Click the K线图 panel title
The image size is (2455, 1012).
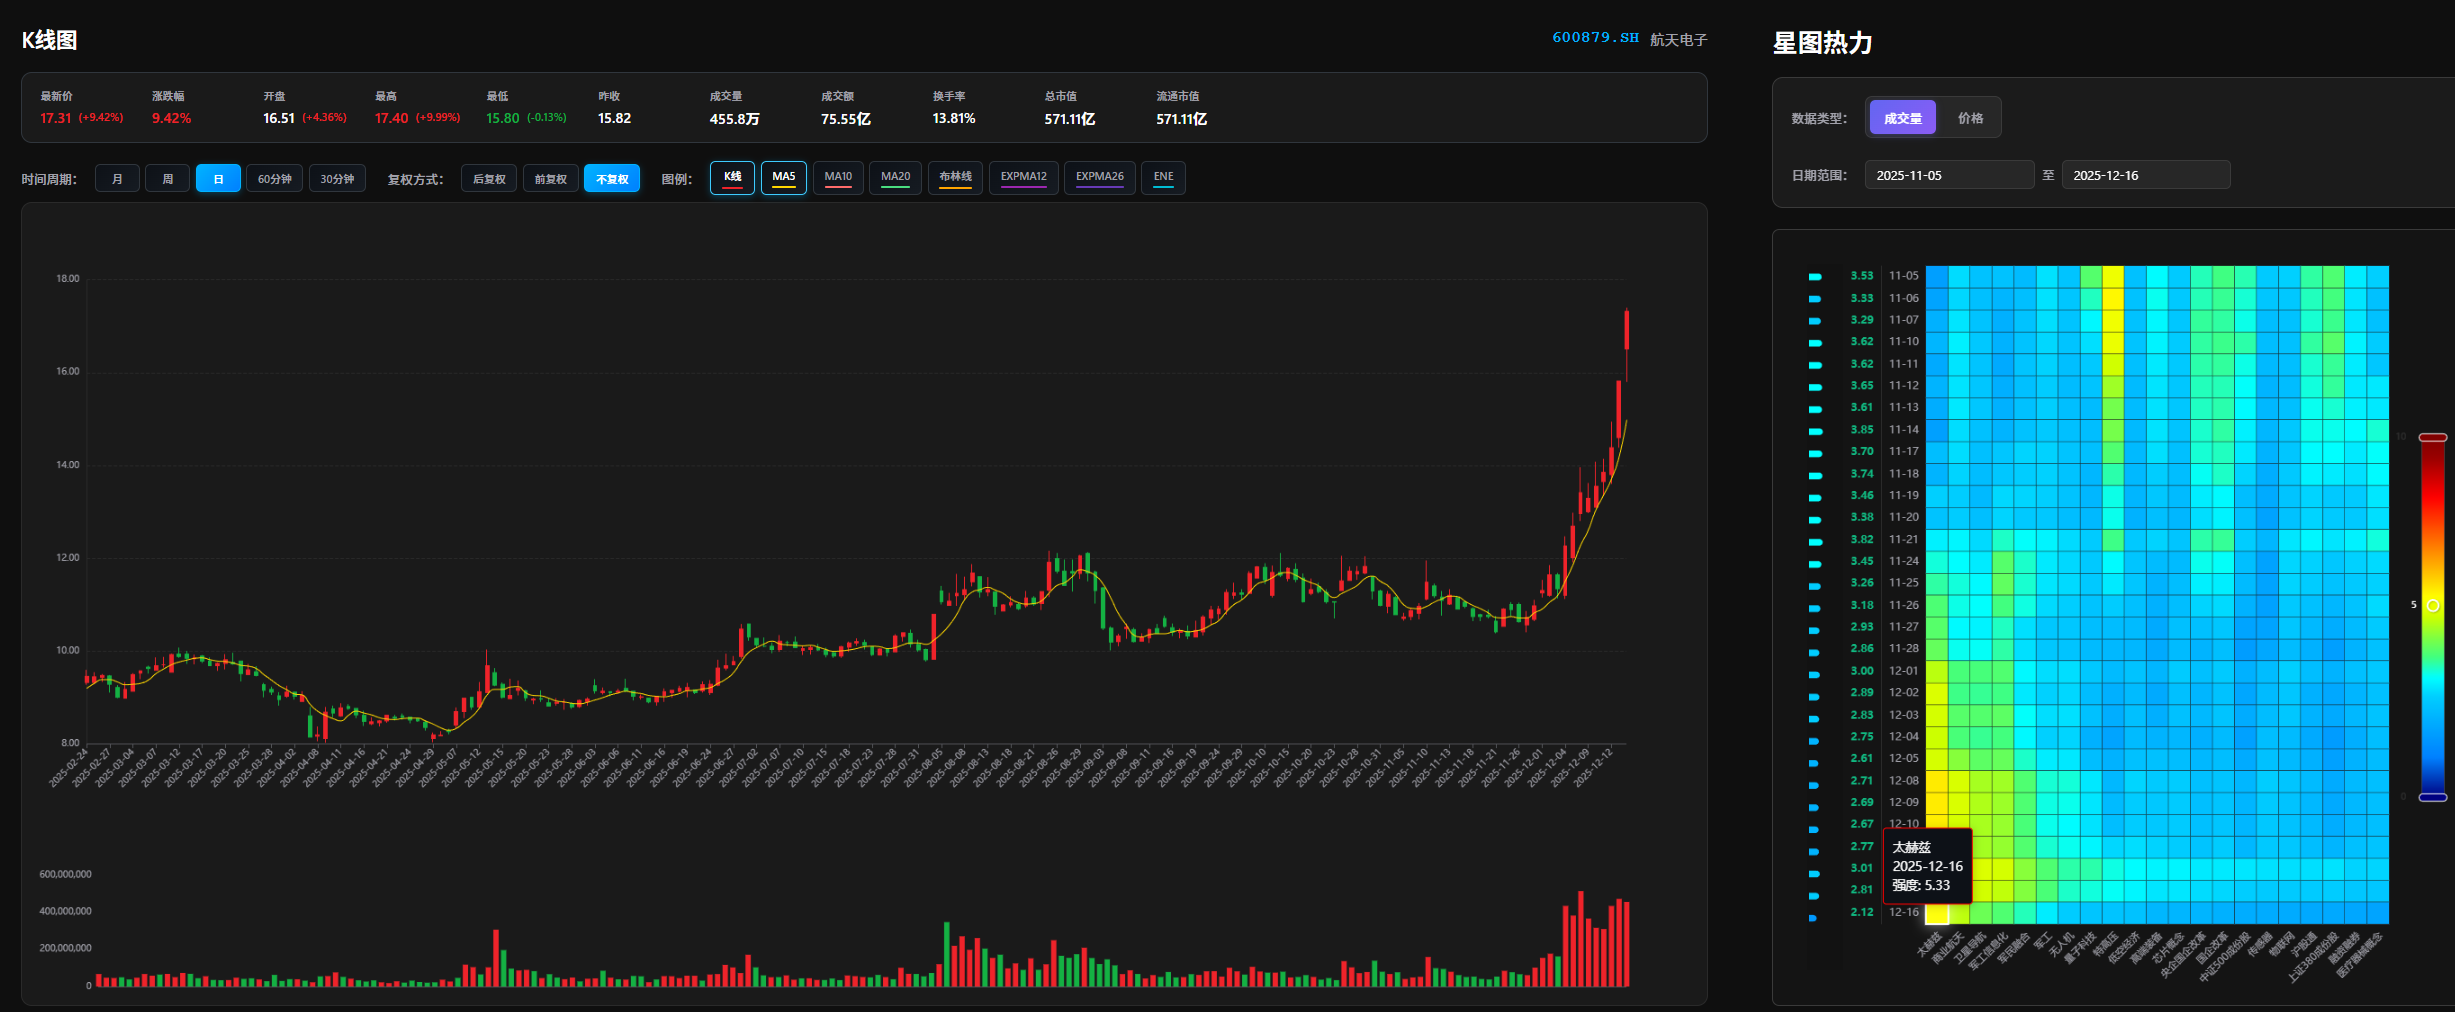50,40
